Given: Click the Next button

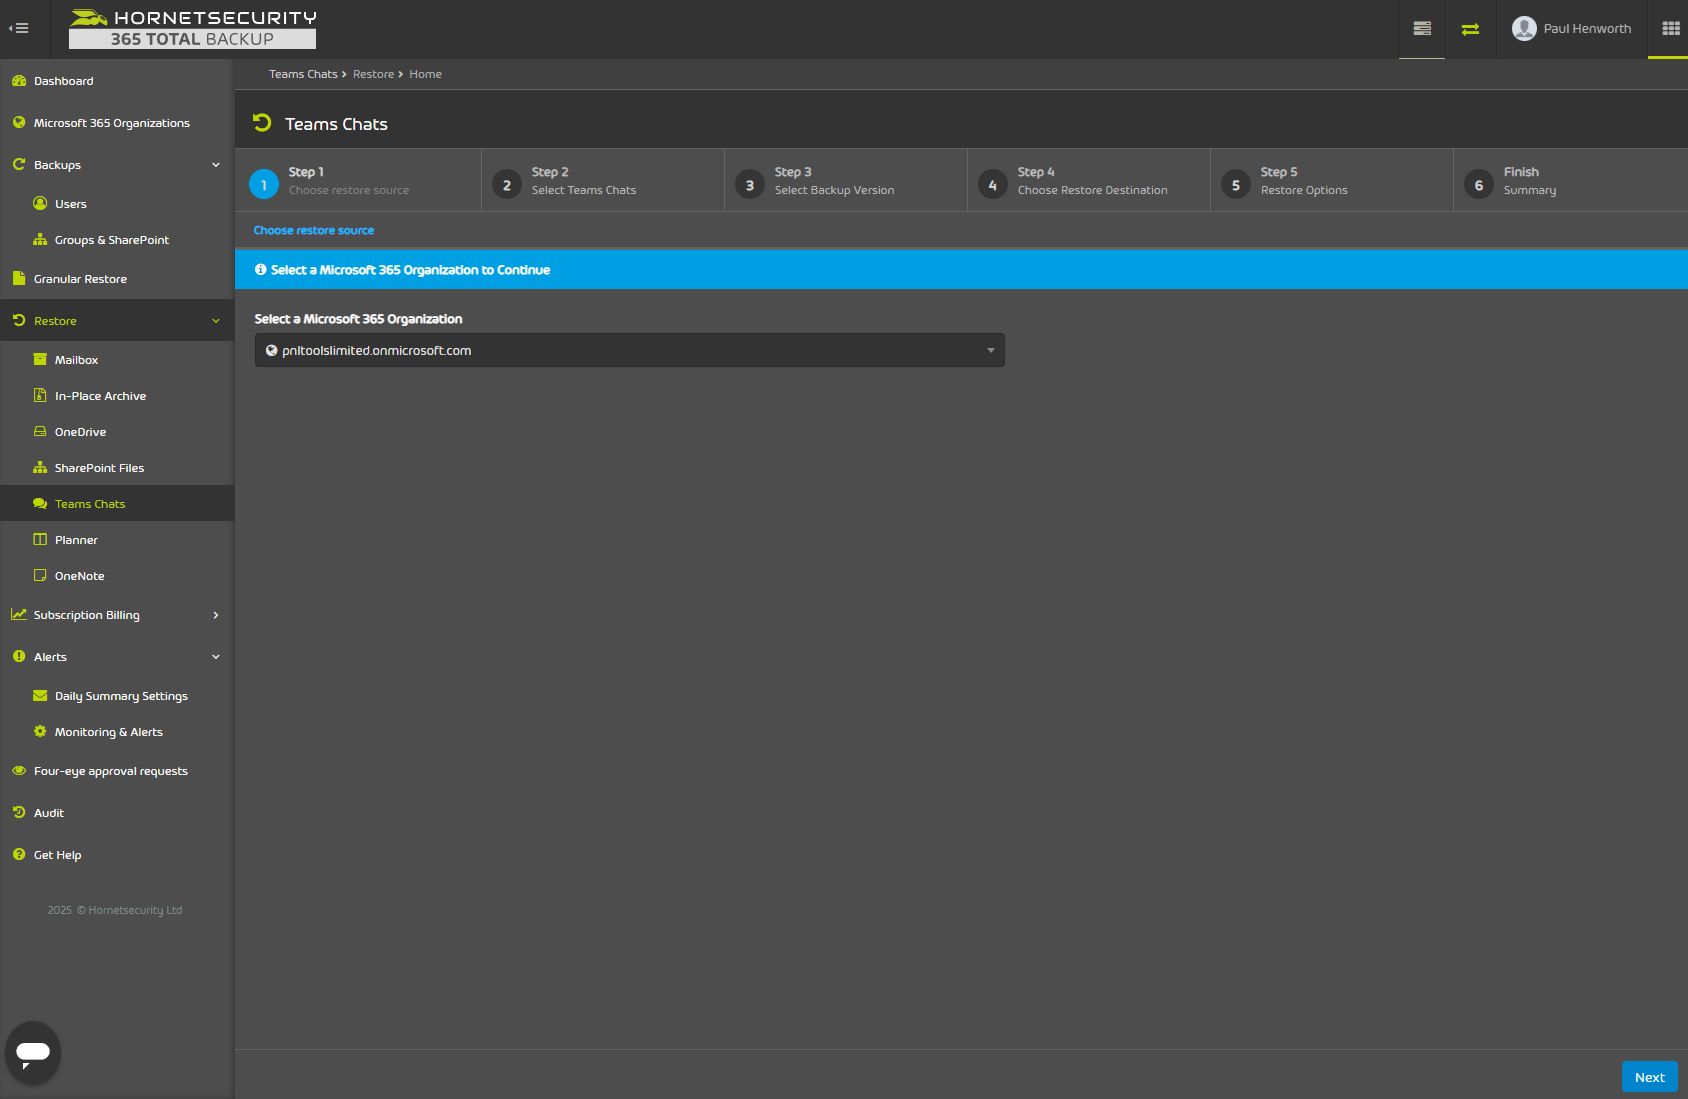Looking at the screenshot, I should point(1650,1077).
